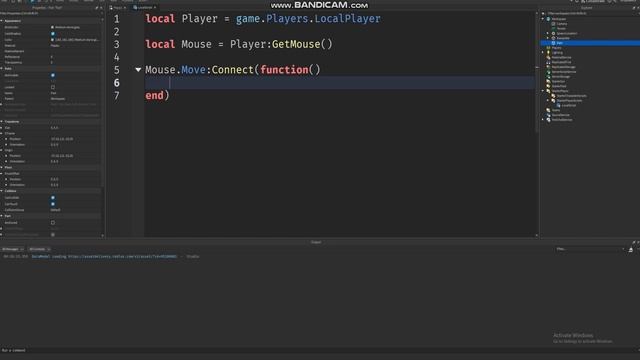Collapse the function block at line 5
640x360 pixels.
click(x=138, y=70)
